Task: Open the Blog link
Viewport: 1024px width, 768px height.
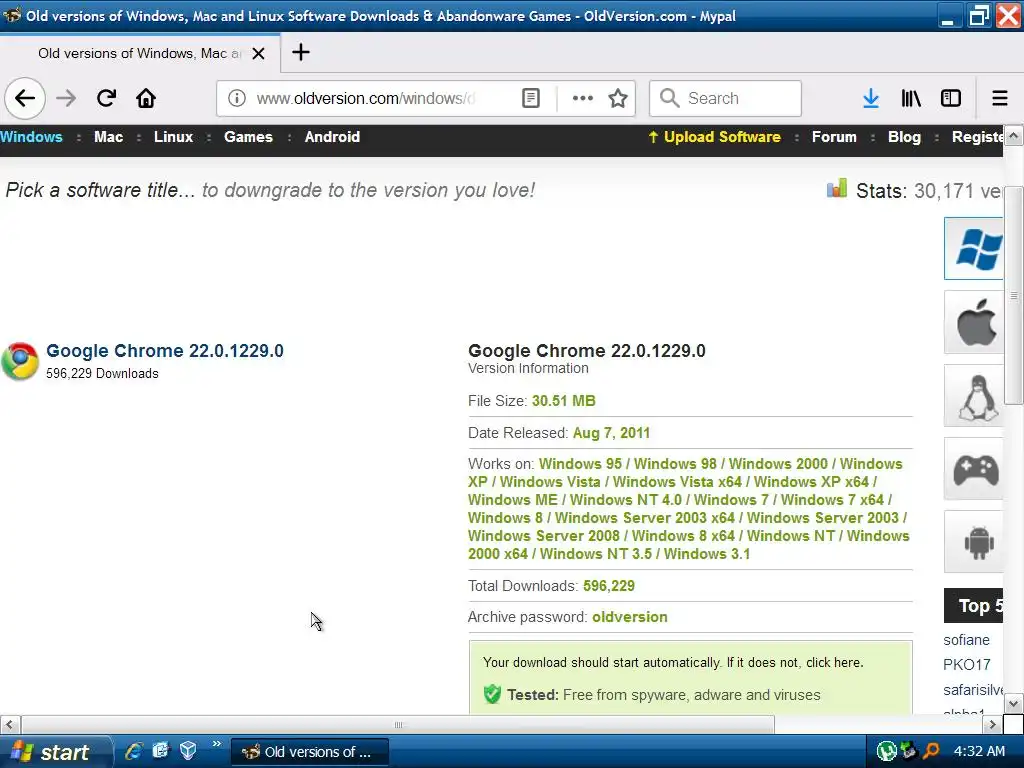Action: [x=904, y=137]
